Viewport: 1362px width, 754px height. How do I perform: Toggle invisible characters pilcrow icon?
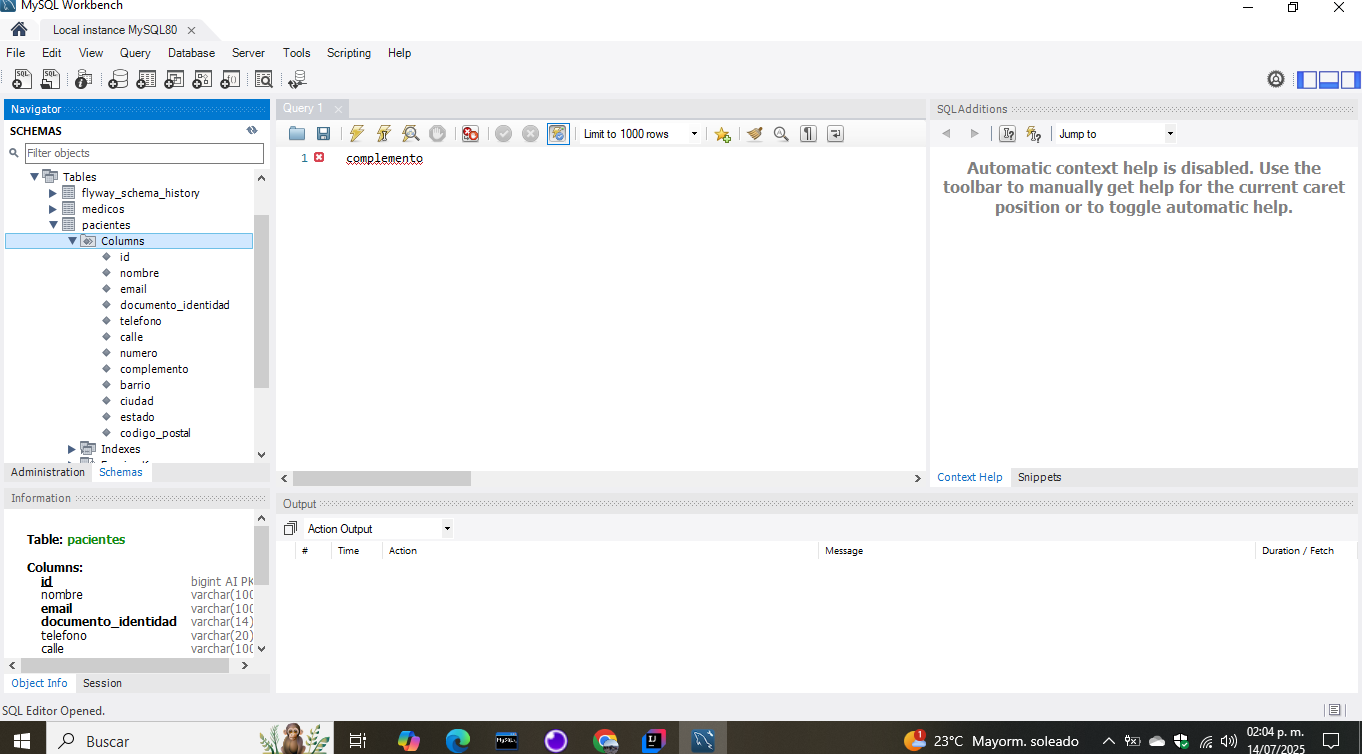pos(809,134)
